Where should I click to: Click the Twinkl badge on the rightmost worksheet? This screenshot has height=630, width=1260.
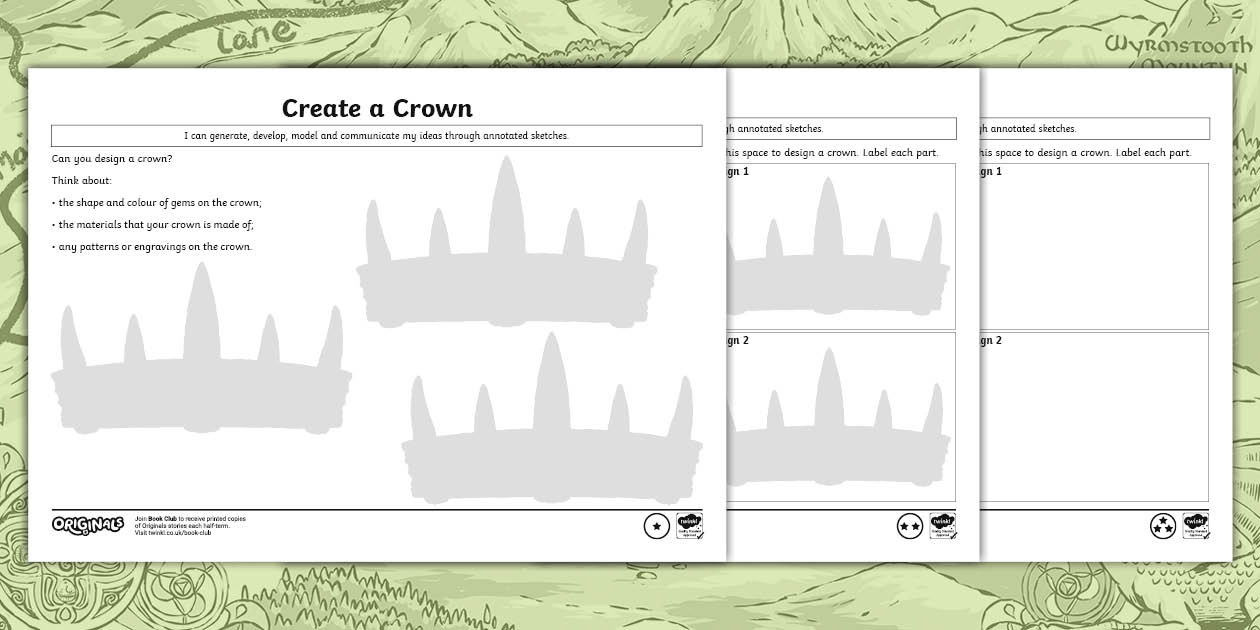pos(1195,525)
